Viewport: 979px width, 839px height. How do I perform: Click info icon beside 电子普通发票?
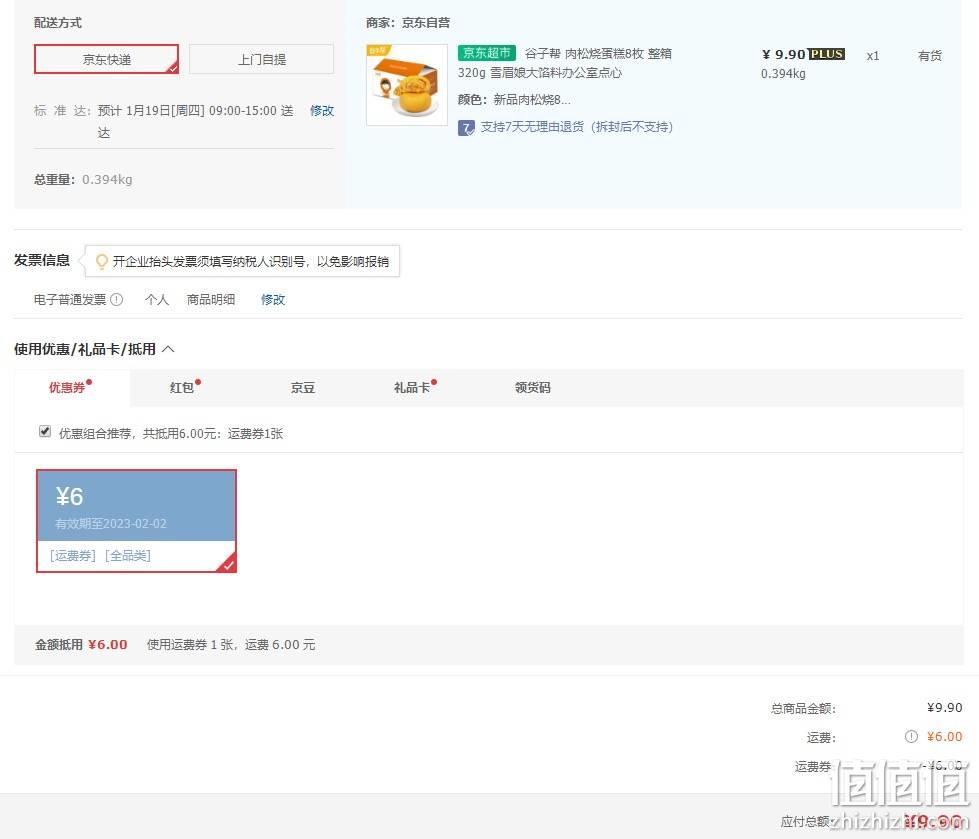[117, 300]
